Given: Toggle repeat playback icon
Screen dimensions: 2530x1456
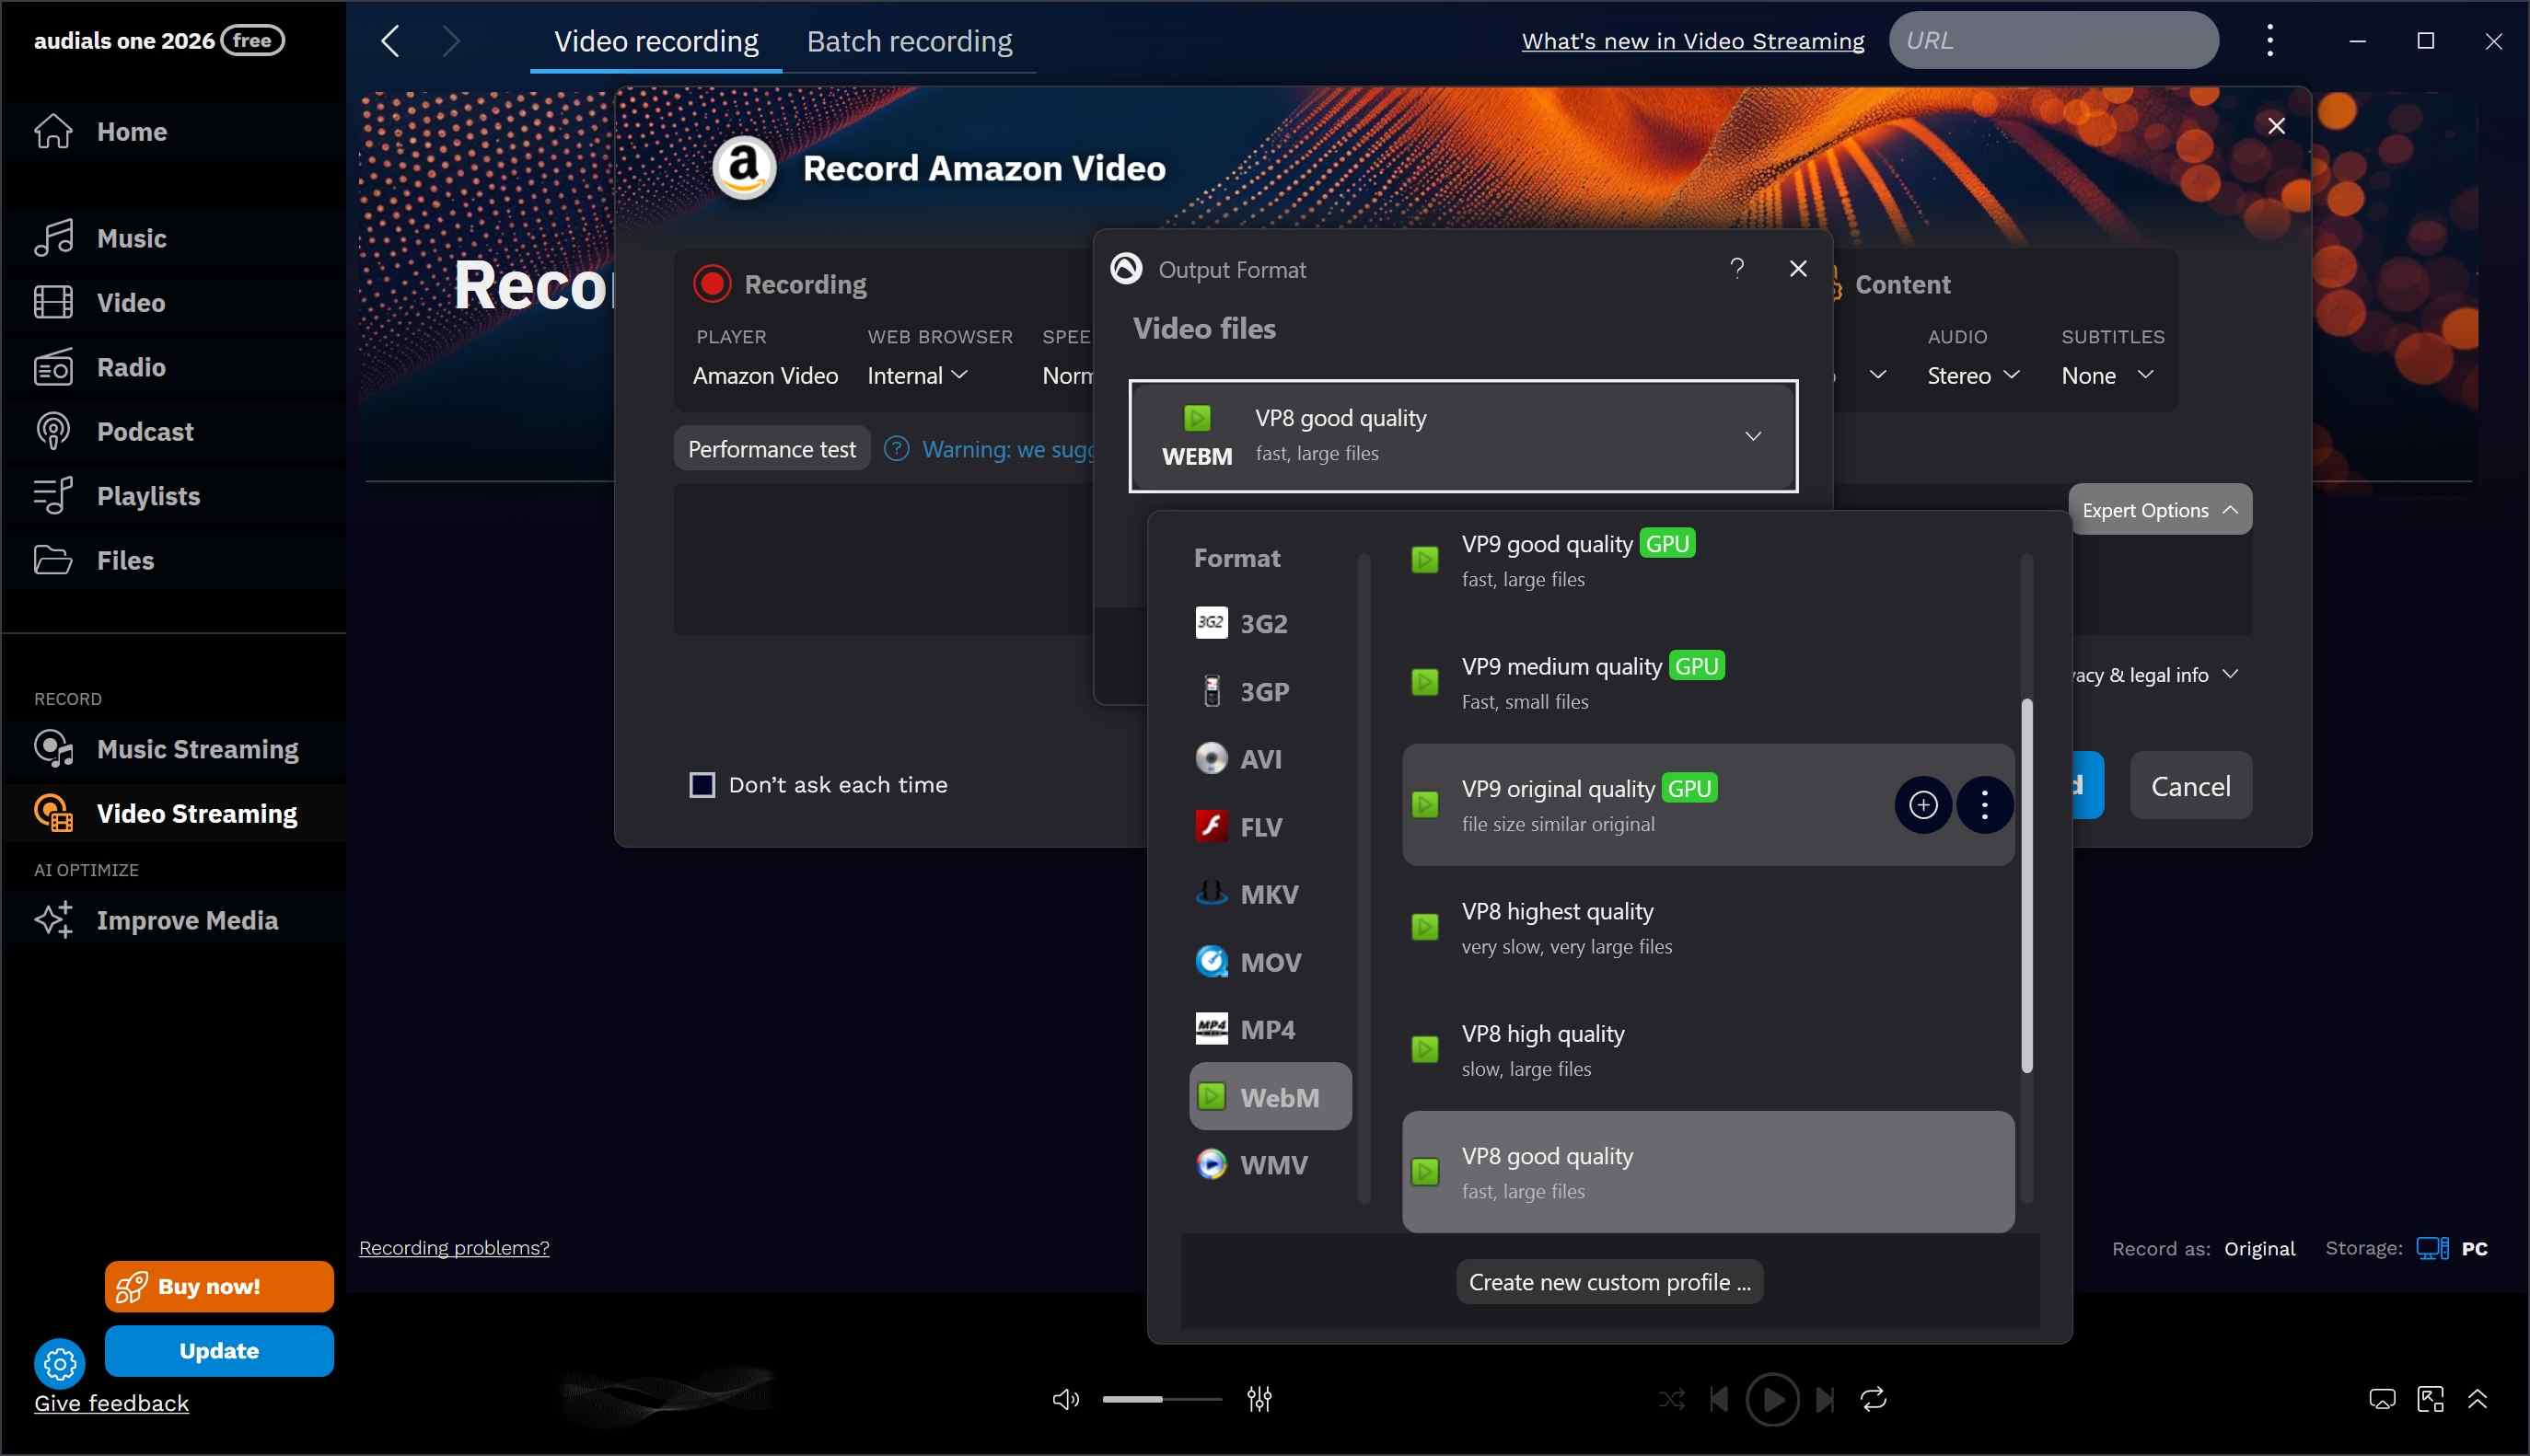Looking at the screenshot, I should [x=1873, y=1399].
